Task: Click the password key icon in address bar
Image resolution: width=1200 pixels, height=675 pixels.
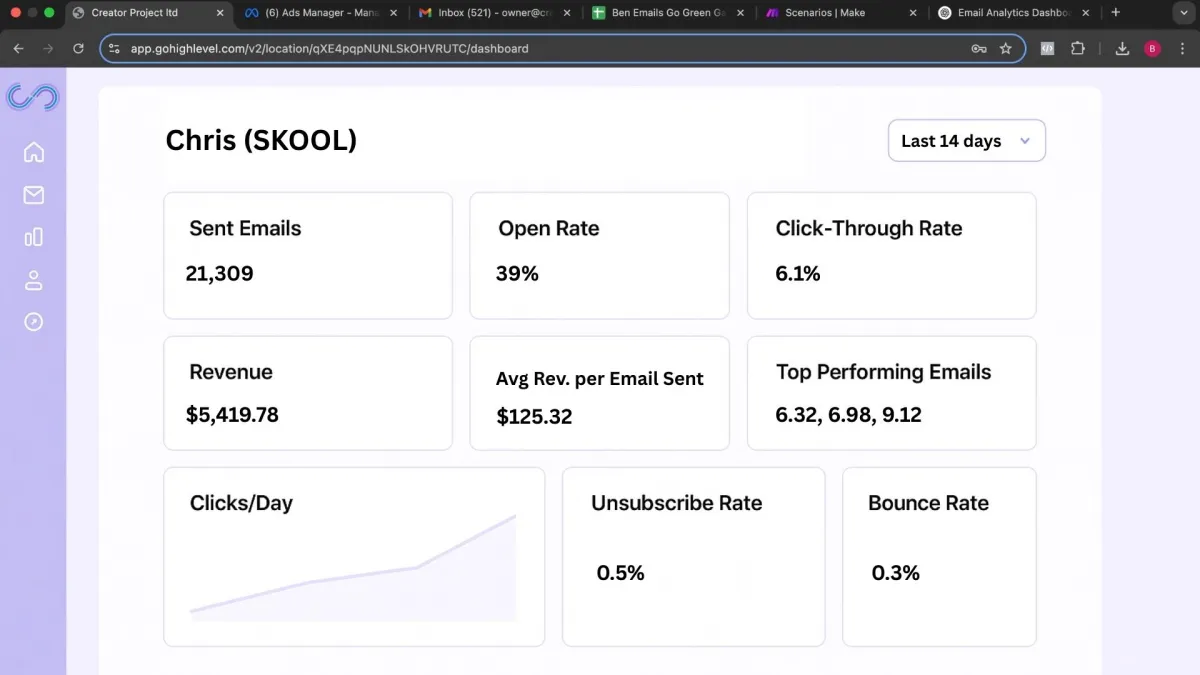Action: click(x=979, y=48)
